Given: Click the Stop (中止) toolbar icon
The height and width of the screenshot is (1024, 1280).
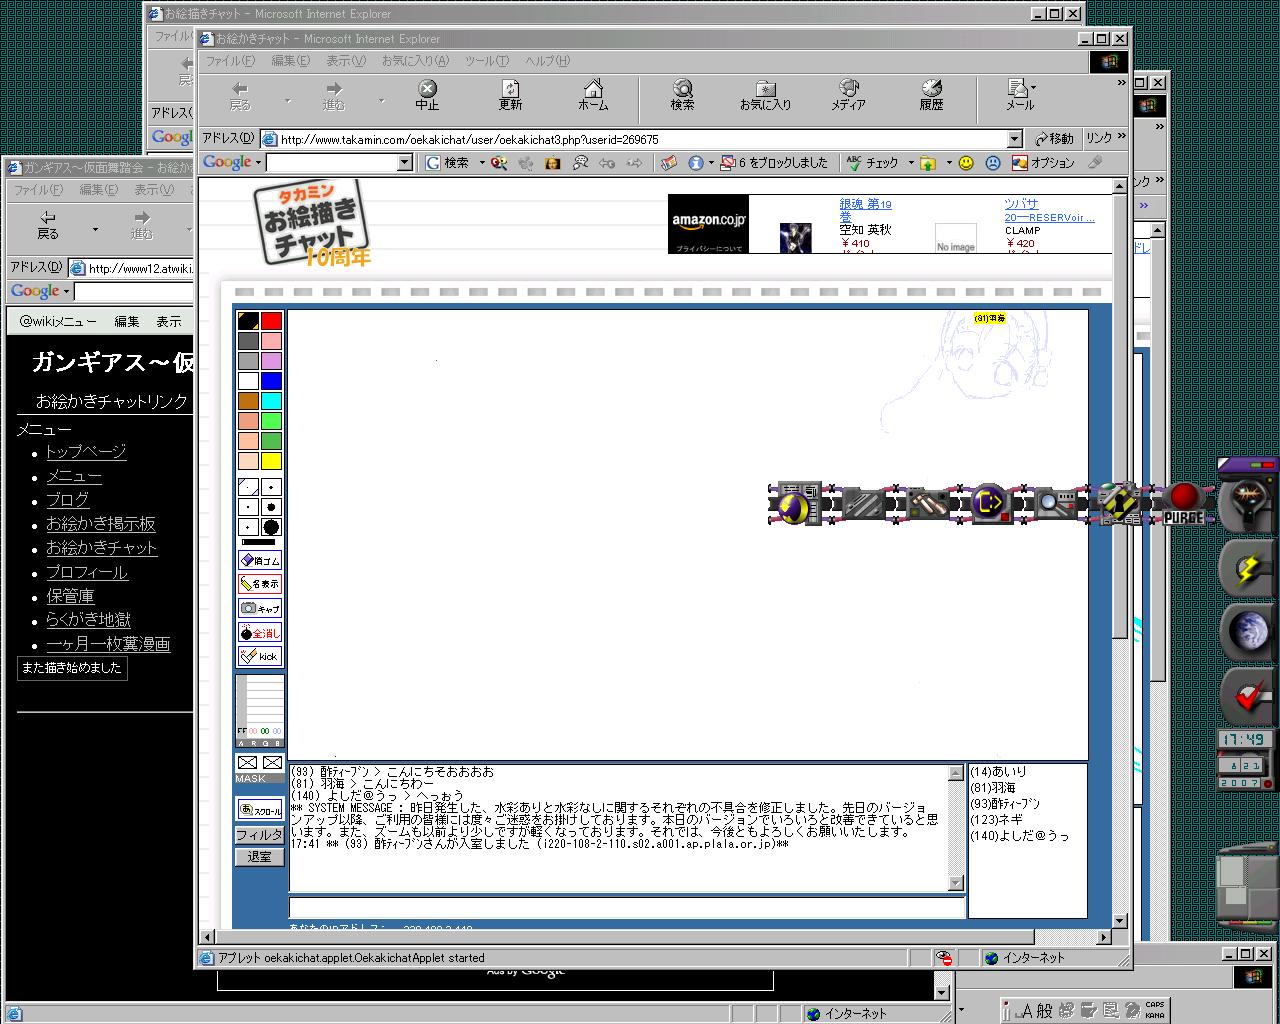Looking at the screenshot, I should click(x=427, y=95).
